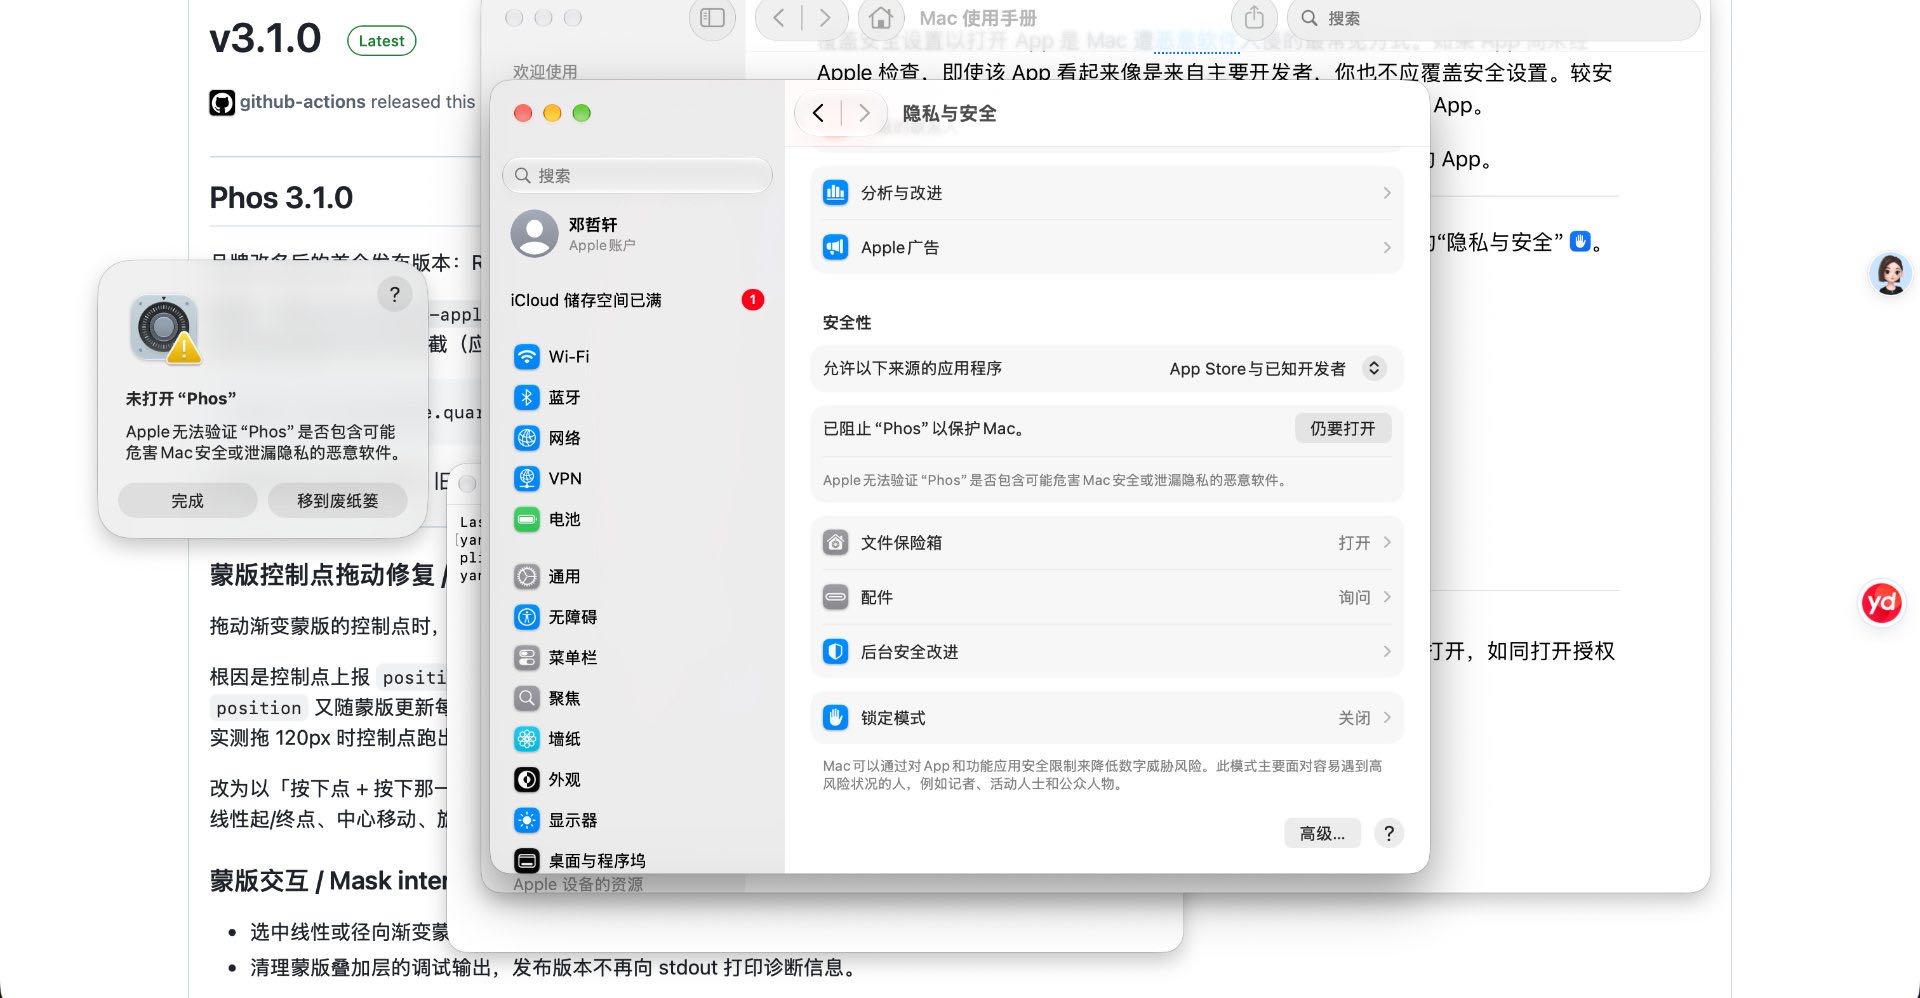Click the System Settings 搜索 field
1920x998 pixels.
(637, 175)
